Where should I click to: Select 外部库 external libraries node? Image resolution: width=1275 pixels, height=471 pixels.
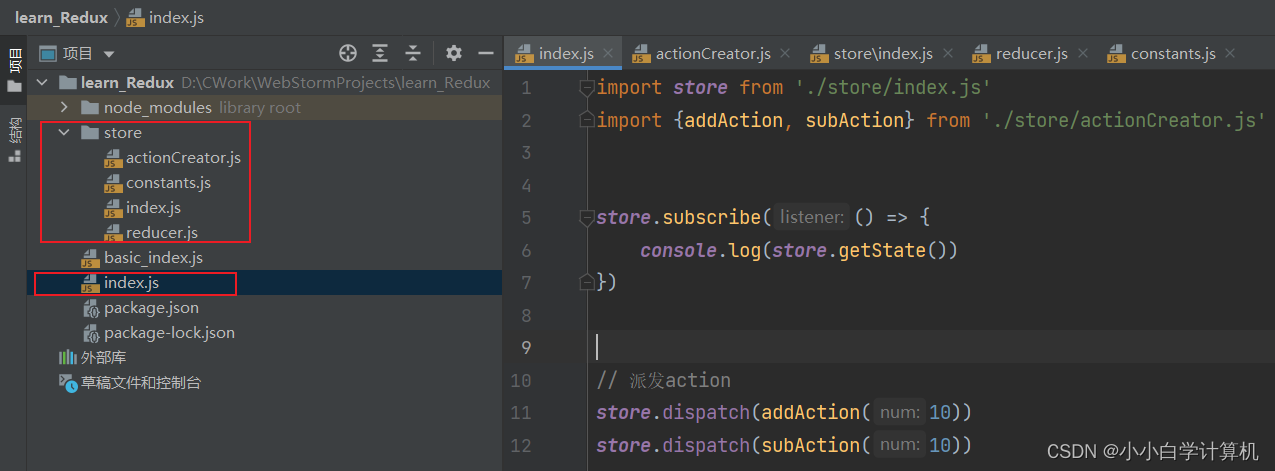click(x=103, y=357)
